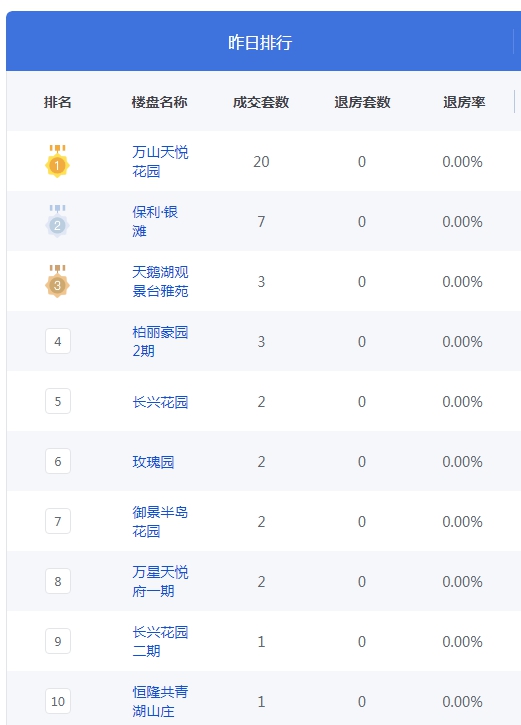This screenshot has height=725, width=521.
Task: Open the 万山天悦花园 property link
Action: pyautogui.click(x=160, y=161)
